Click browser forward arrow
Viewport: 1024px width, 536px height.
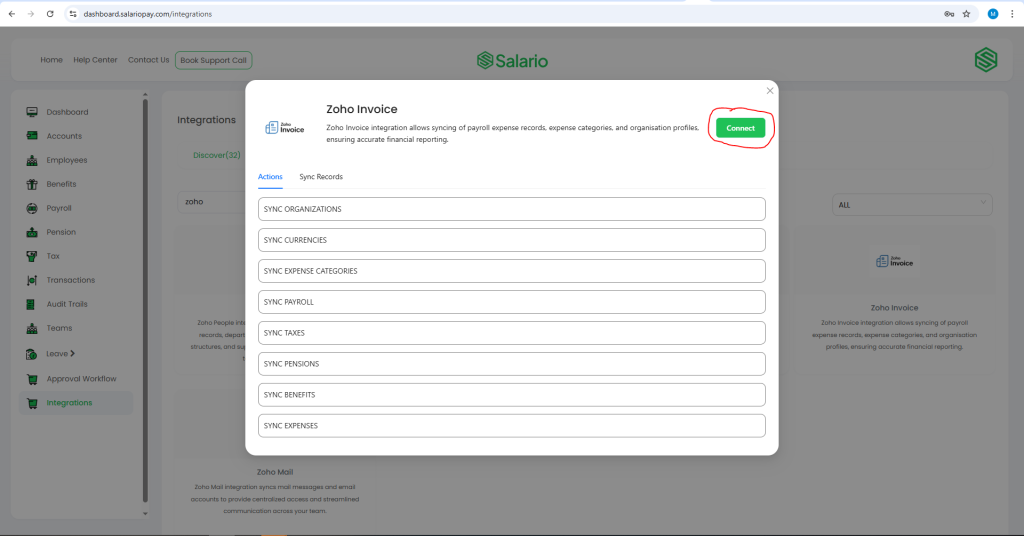coord(31,14)
